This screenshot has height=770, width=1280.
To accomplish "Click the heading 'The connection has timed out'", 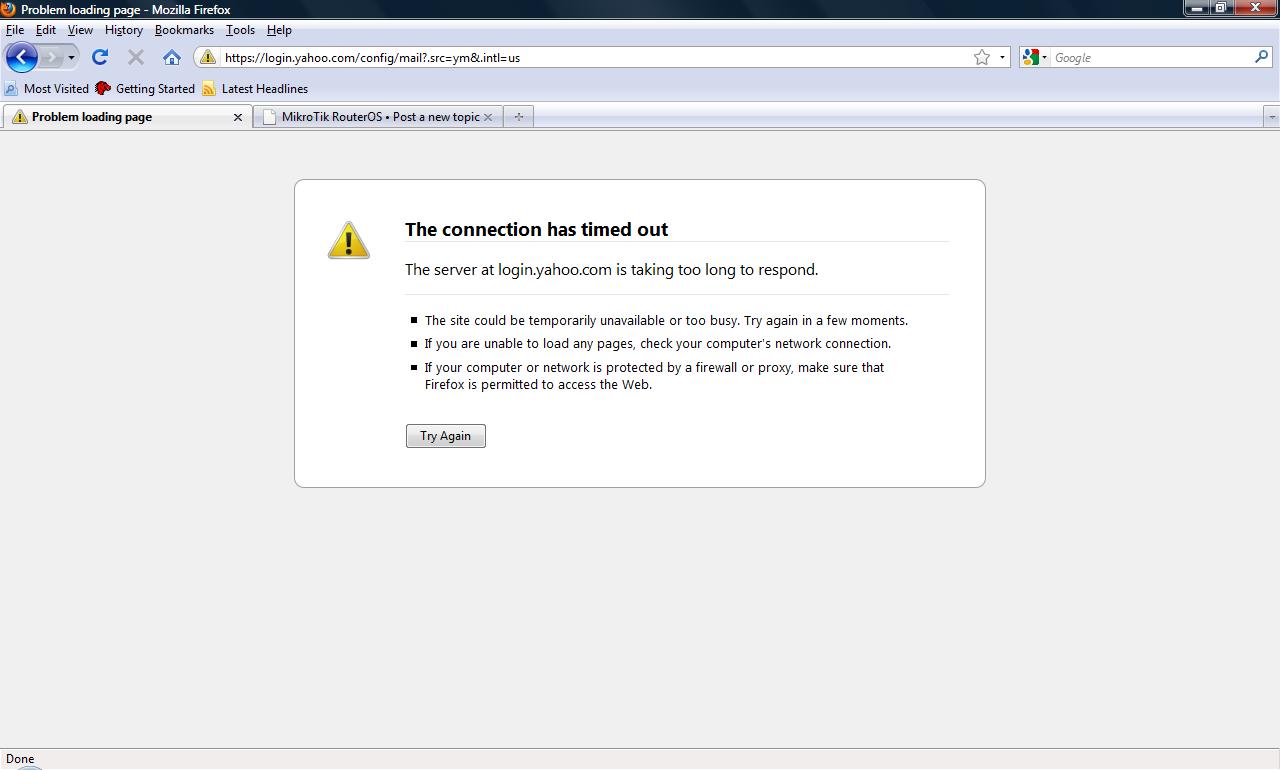I will 536,229.
